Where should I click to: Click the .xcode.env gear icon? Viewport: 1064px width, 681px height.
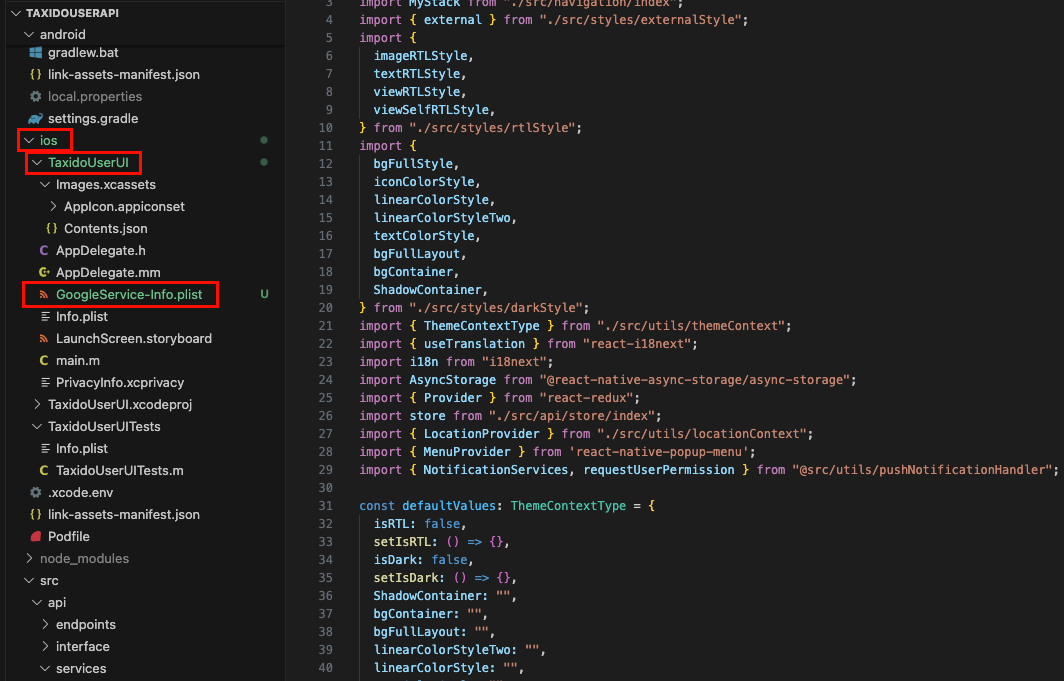(x=36, y=493)
